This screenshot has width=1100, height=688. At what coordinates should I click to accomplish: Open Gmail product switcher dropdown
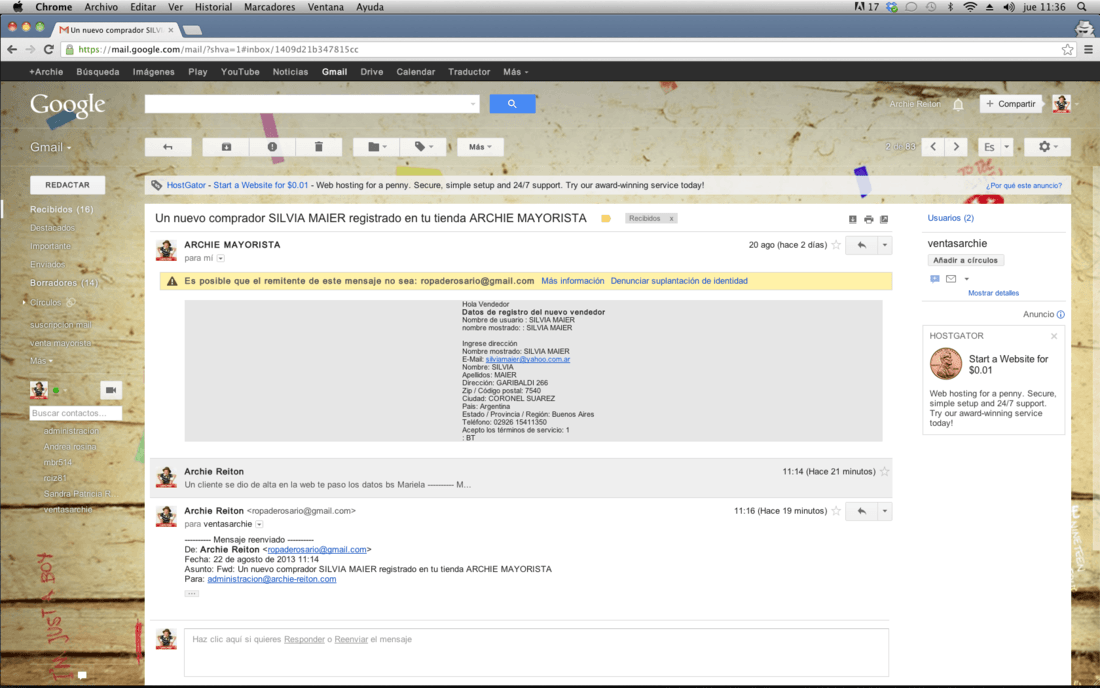click(x=51, y=147)
